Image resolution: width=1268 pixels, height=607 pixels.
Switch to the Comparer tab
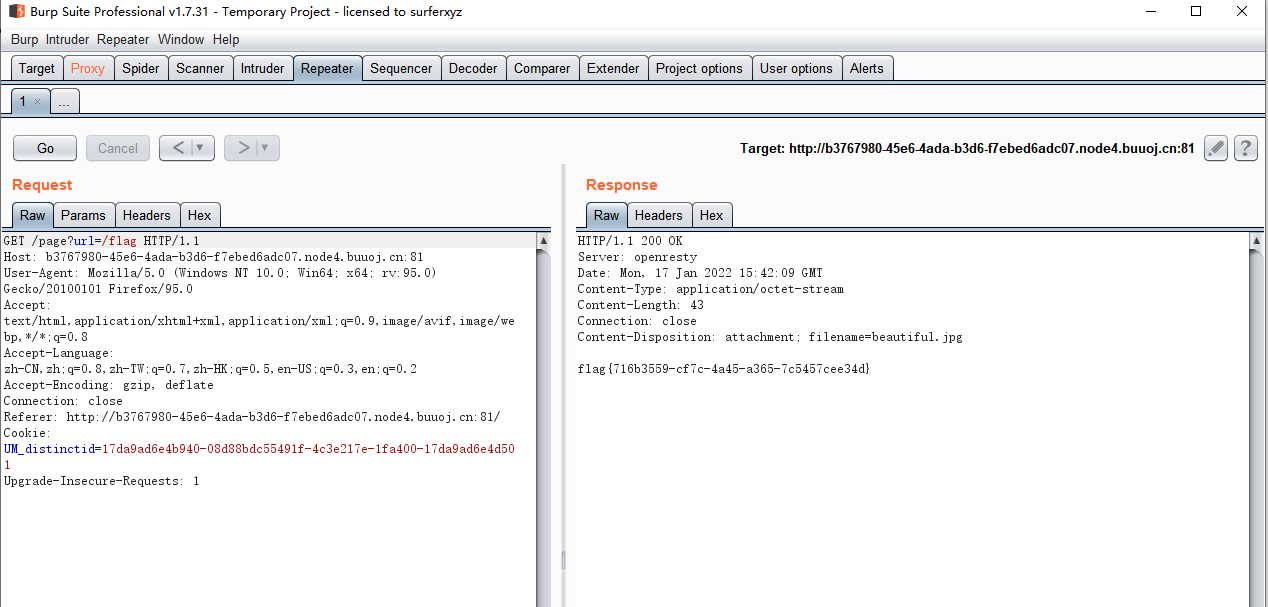click(x=542, y=68)
